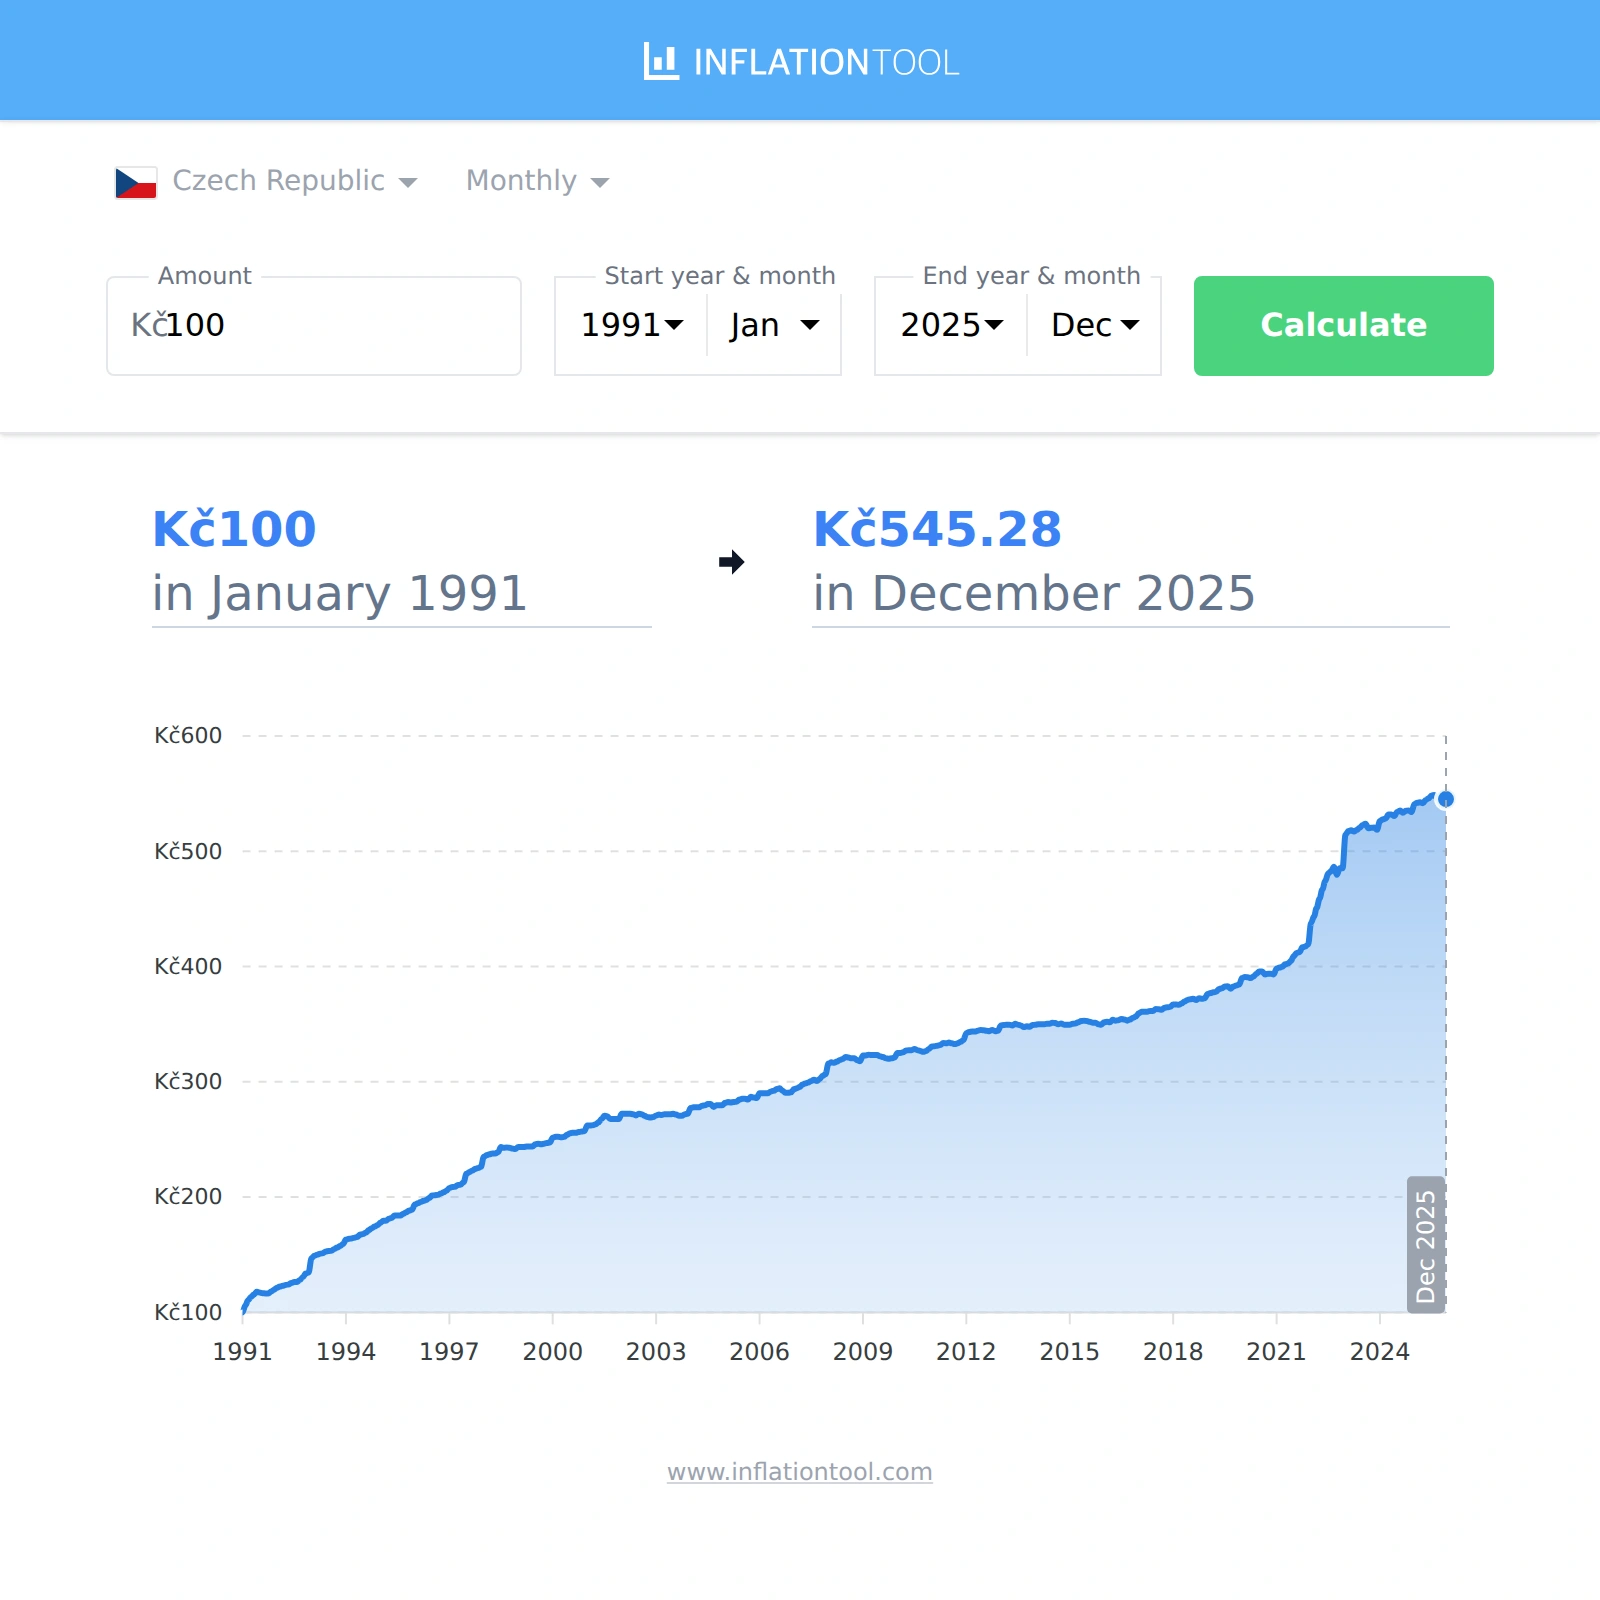Image resolution: width=1600 pixels, height=1600 pixels.
Task: Open the Czech Republic country dropdown
Action: (294, 181)
